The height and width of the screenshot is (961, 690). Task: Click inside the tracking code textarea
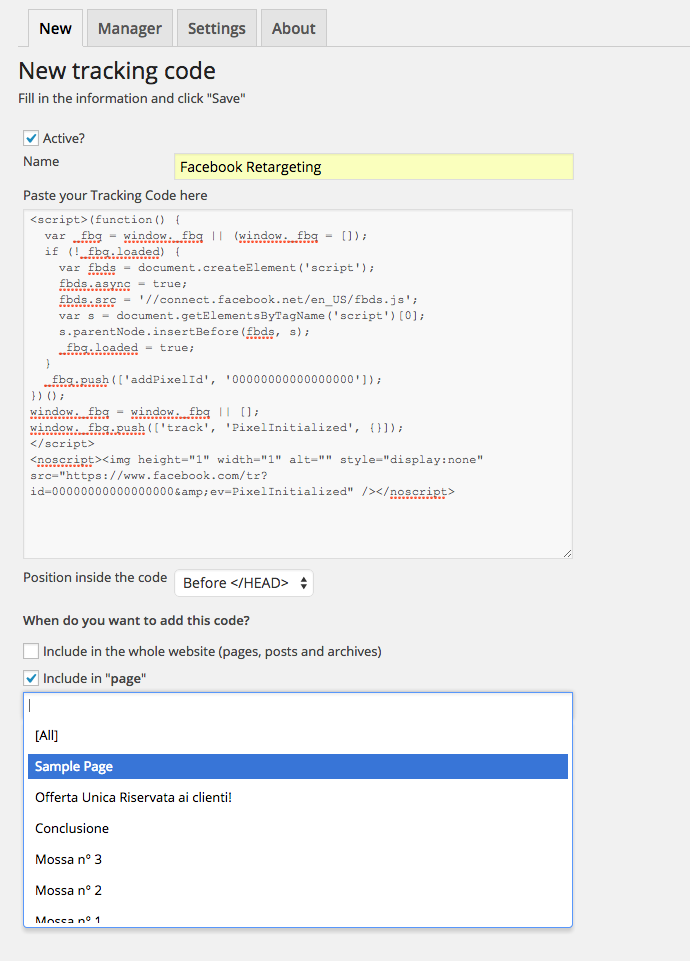(298, 384)
